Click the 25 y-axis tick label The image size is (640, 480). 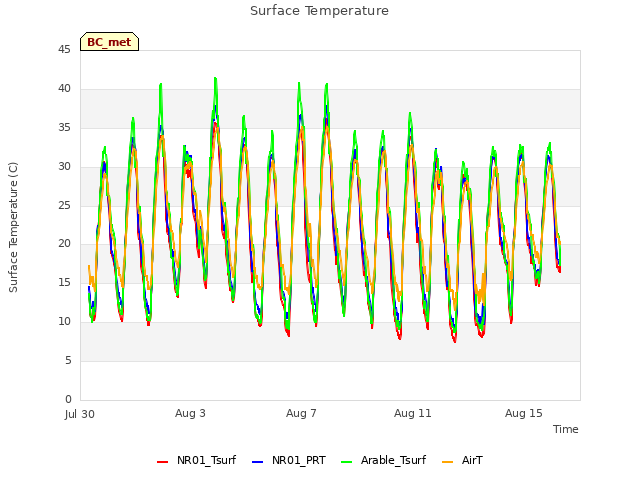(x=64, y=205)
